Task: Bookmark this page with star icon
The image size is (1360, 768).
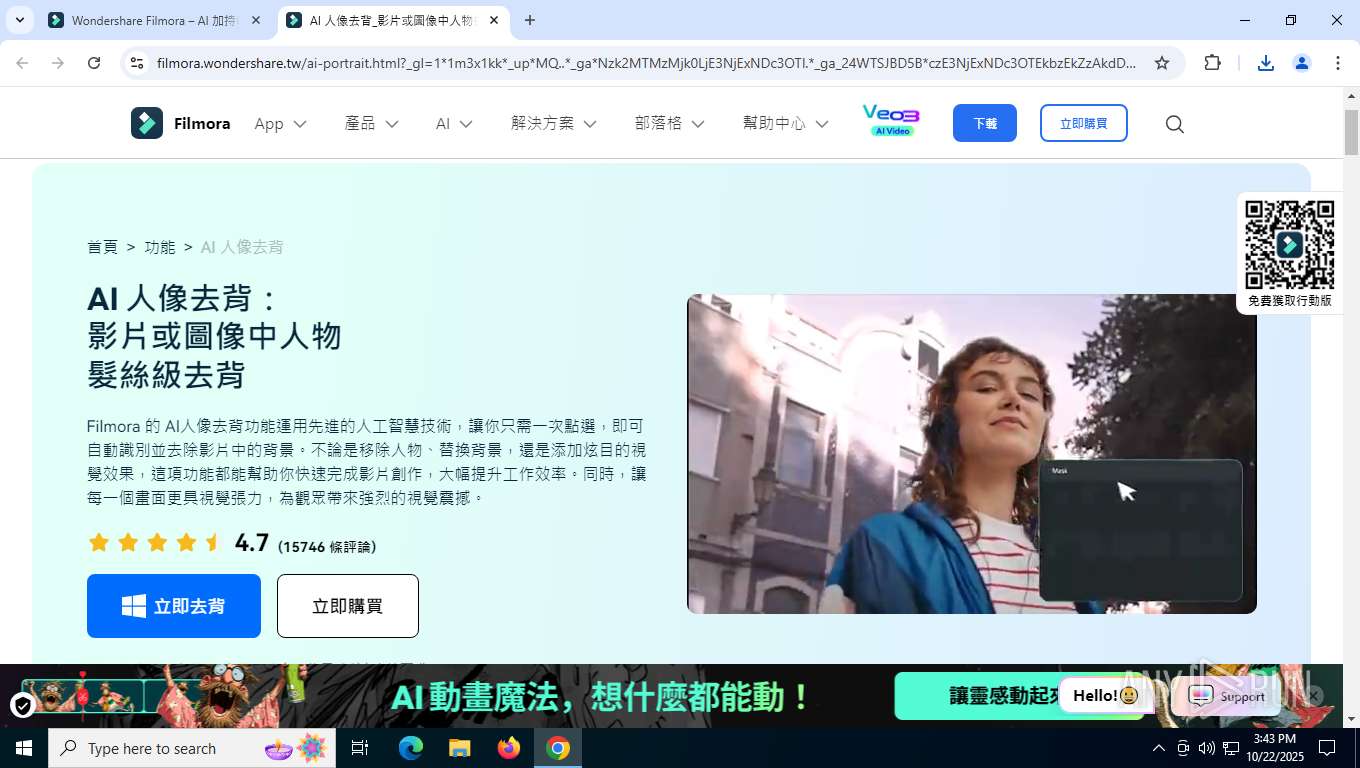Action: pos(1162,63)
